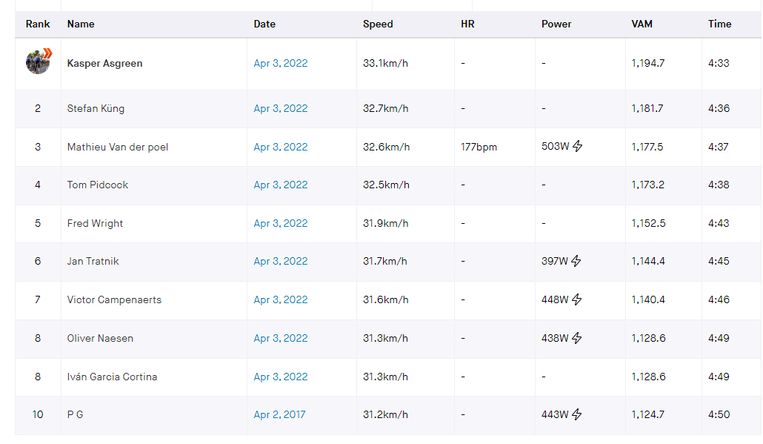Click the Power column header
The height and width of the screenshot is (444, 763).
pos(556,24)
